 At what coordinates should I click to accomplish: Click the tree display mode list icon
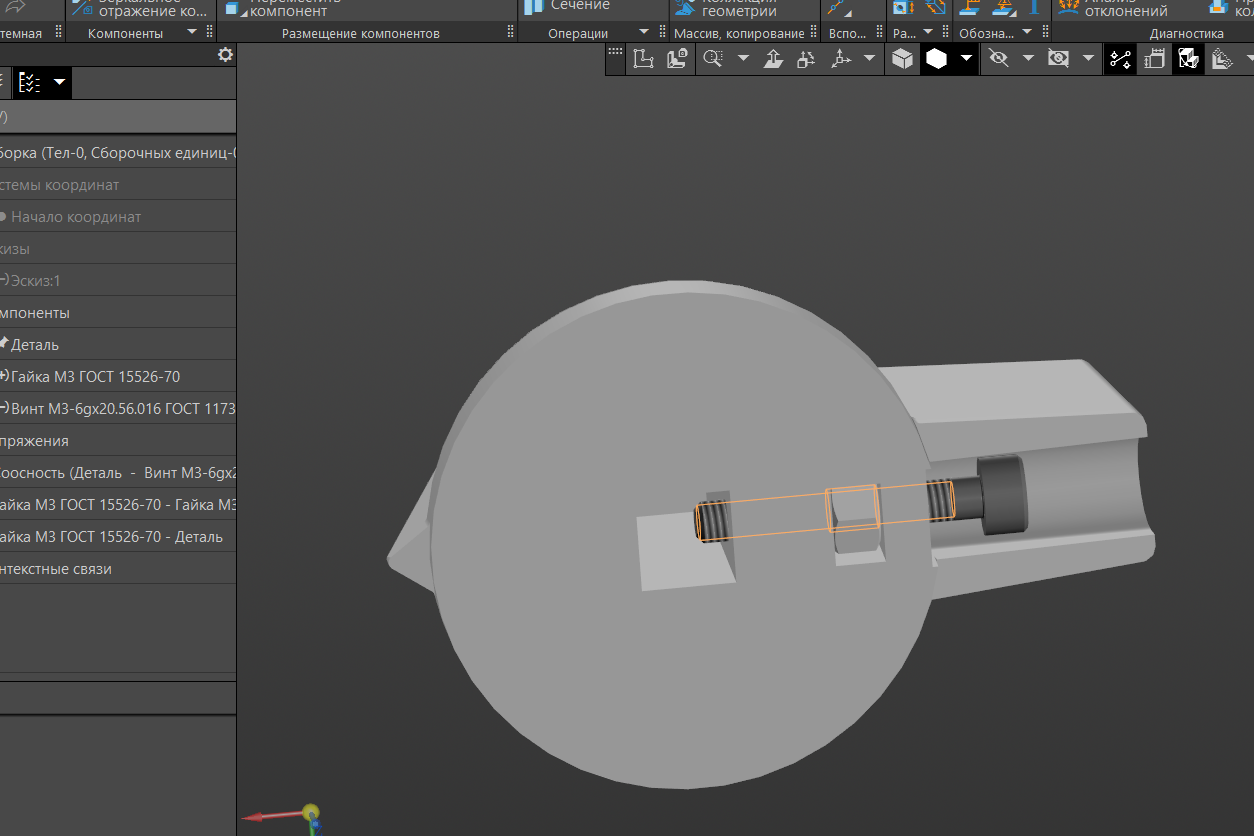[30, 82]
